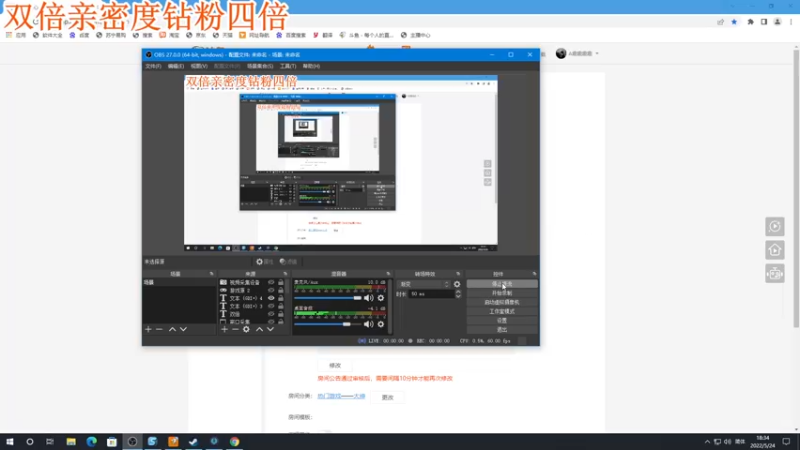Adjust the 麦克风/Aux volume slider
Image resolution: width=800 pixels, height=450 pixels.
(328, 298)
